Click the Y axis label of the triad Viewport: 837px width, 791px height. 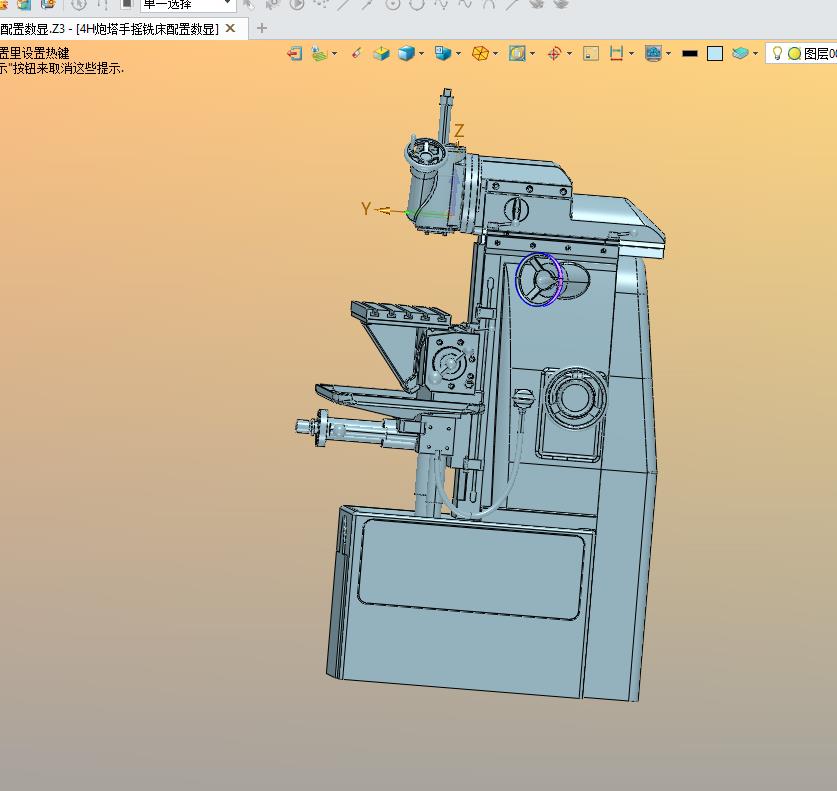366,208
